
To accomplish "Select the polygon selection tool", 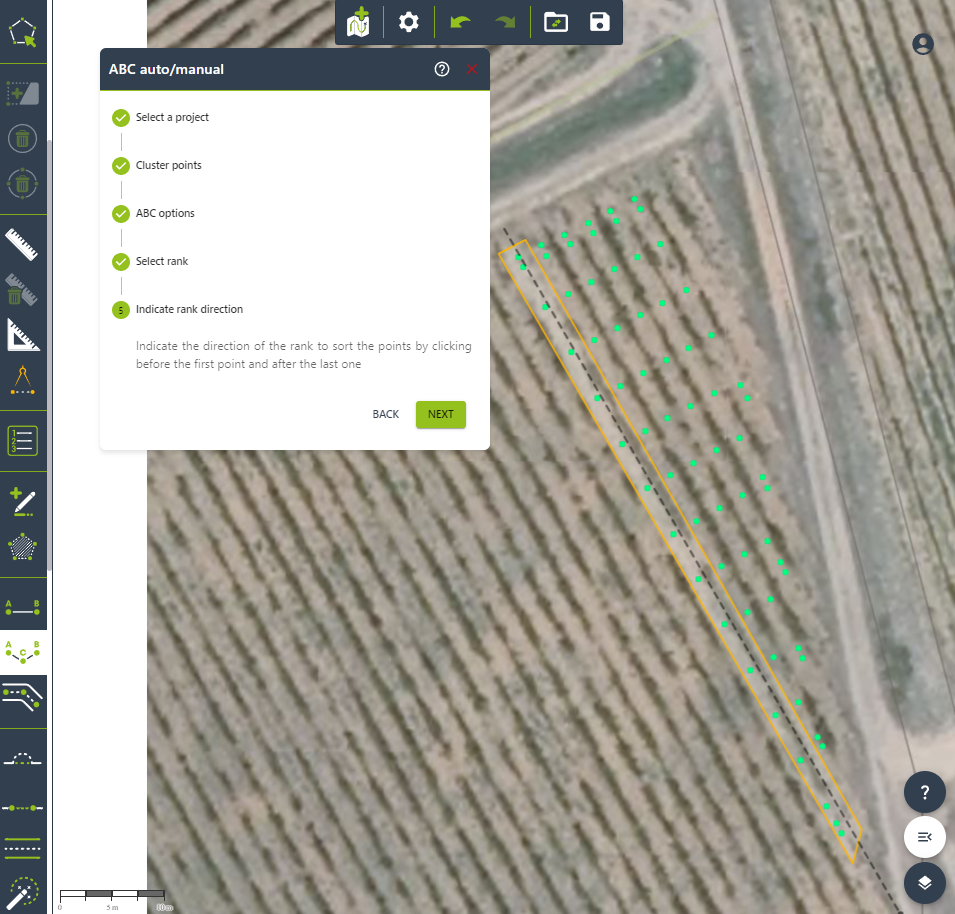I will pos(22,32).
